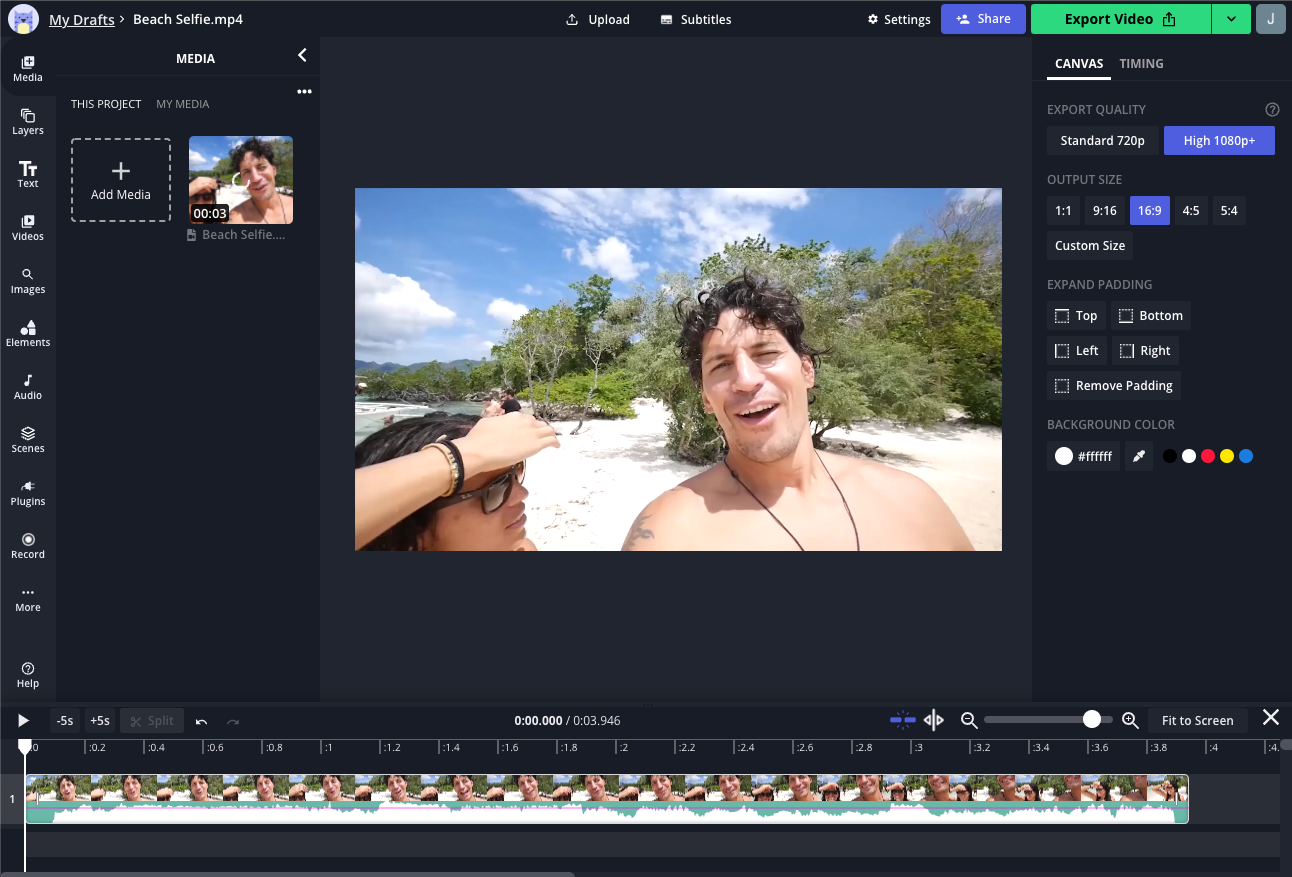1292x877 pixels.
Task: Select Standard 720p export quality
Action: (1102, 141)
